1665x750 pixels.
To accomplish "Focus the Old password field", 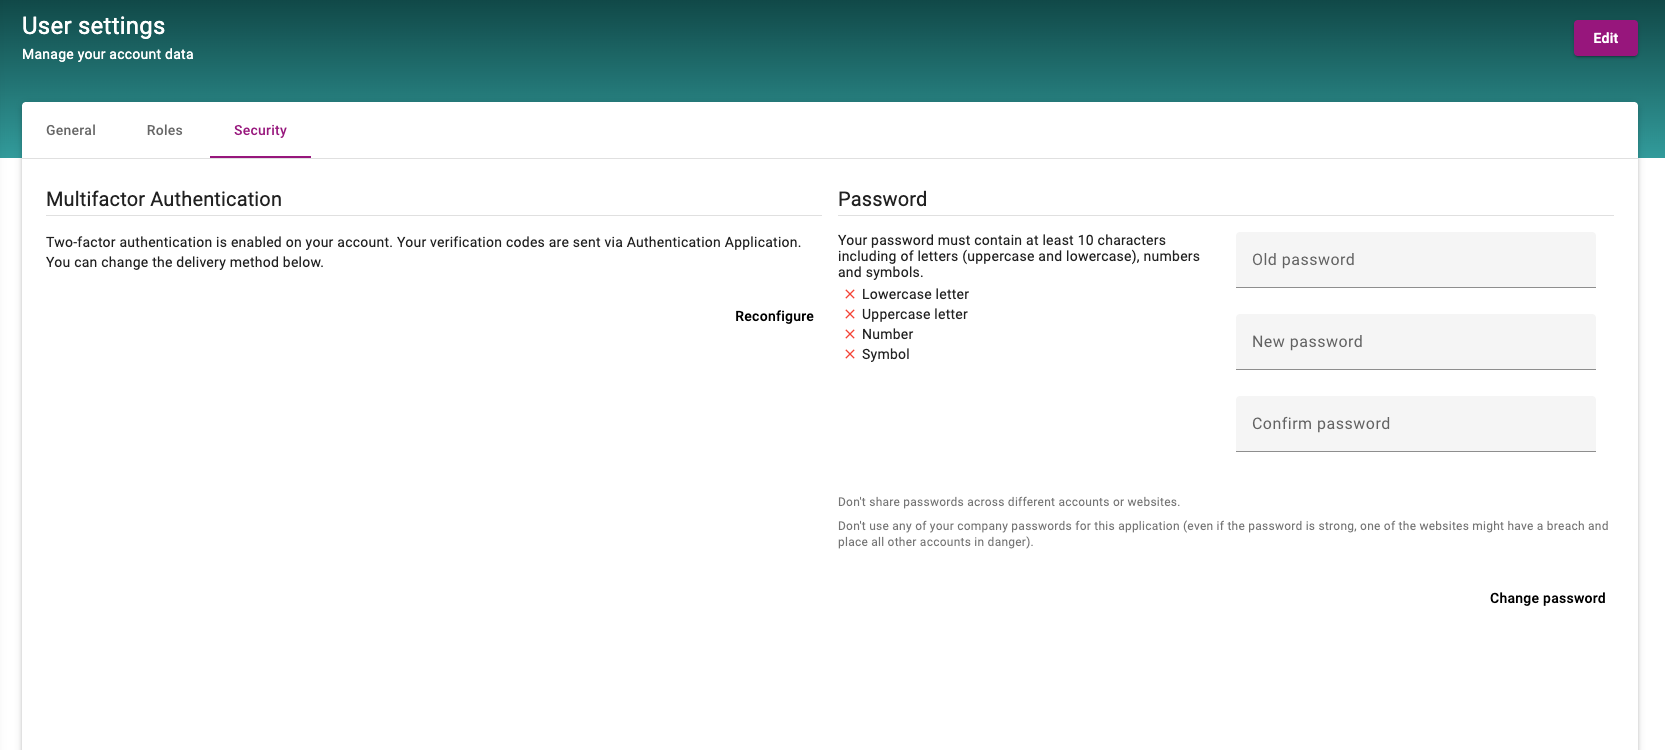I will pyautogui.click(x=1415, y=260).
